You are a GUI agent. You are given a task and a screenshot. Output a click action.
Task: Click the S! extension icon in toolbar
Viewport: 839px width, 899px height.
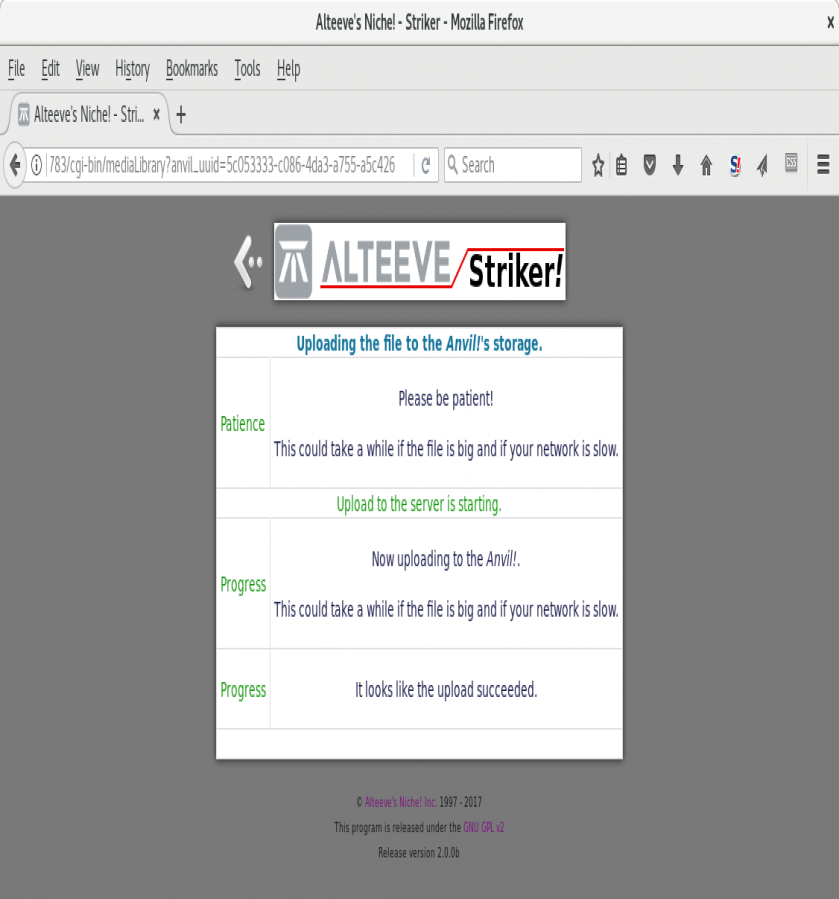(x=735, y=165)
